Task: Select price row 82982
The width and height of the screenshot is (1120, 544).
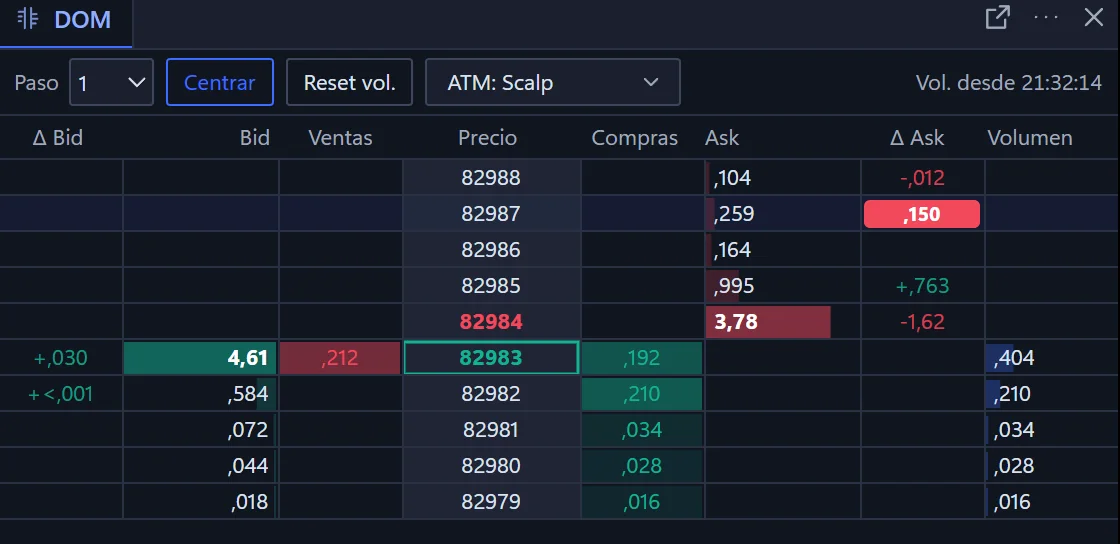Action: 491,394
